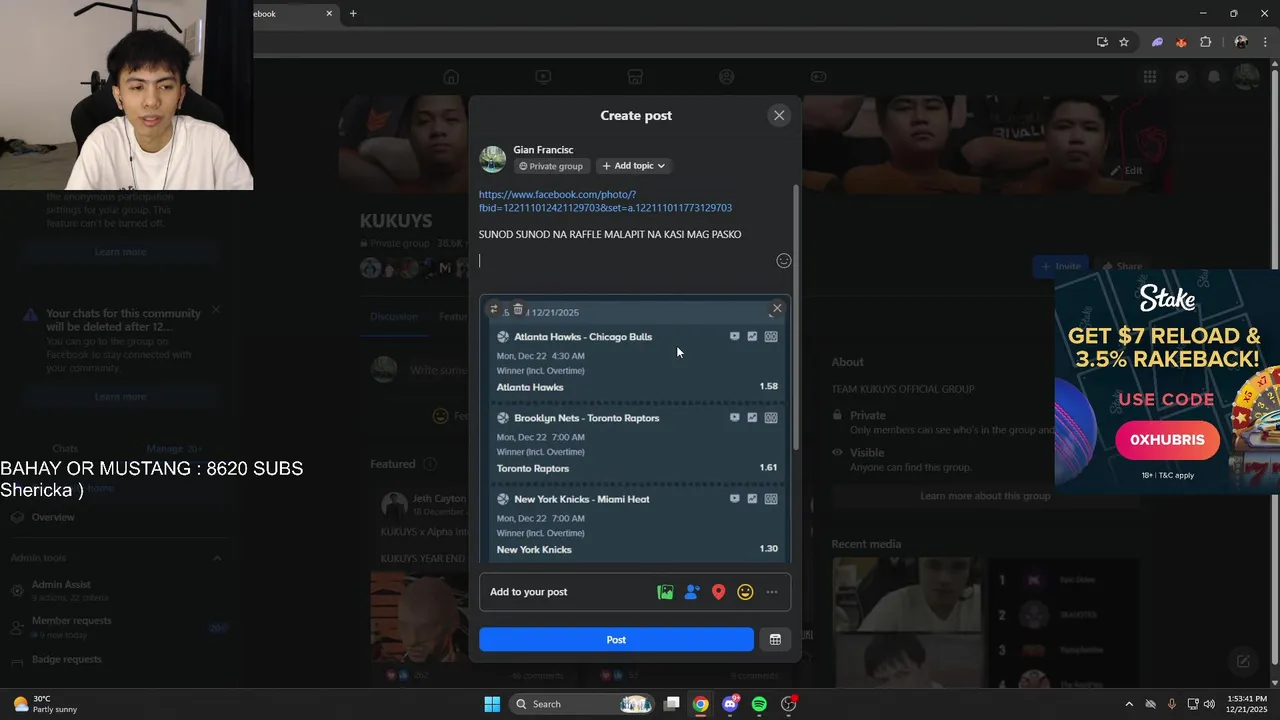The height and width of the screenshot is (720, 1280).
Task: Open Discord from the taskbar
Action: 730,704
